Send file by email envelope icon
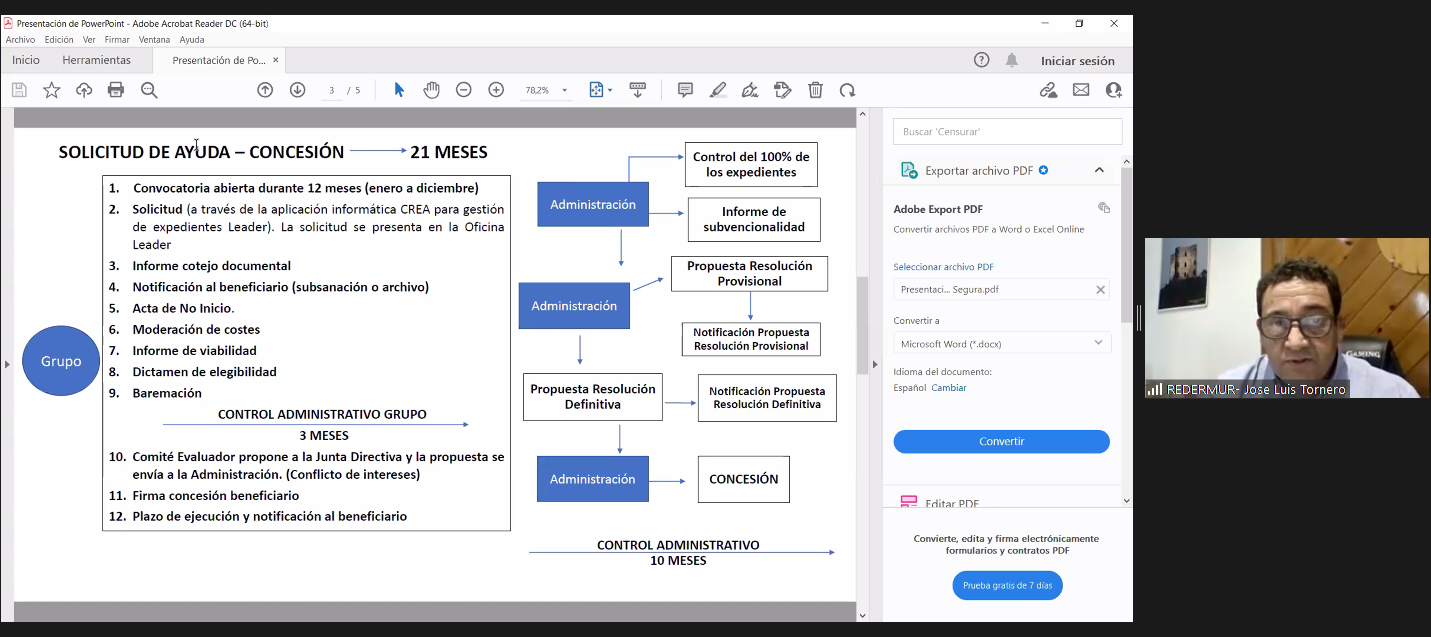This screenshot has width=1431, height=637. [x=1081, y=90]
